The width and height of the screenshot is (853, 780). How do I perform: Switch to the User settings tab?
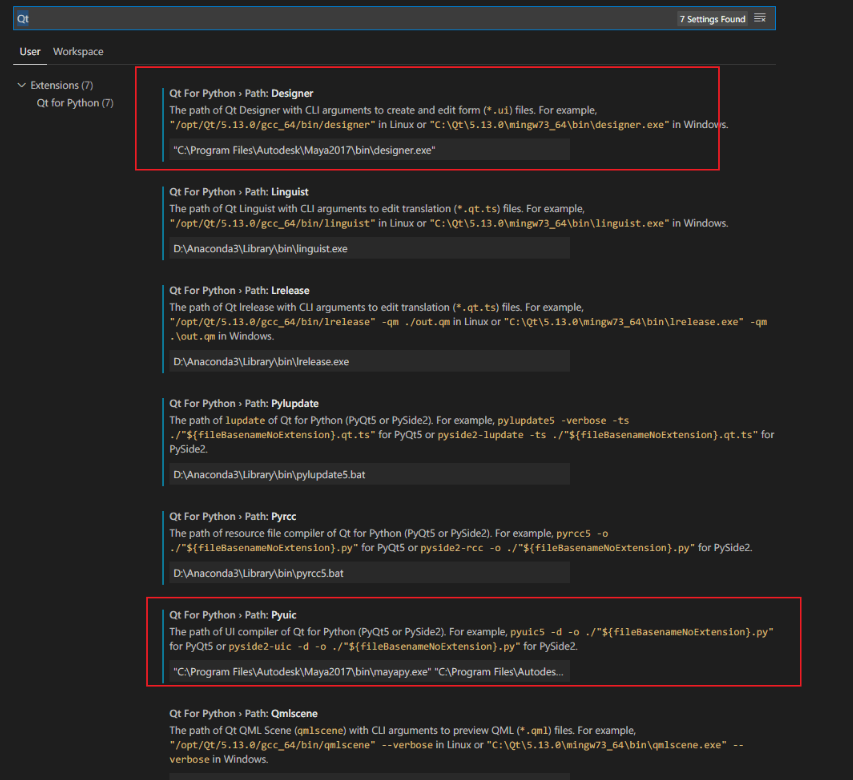30,52
